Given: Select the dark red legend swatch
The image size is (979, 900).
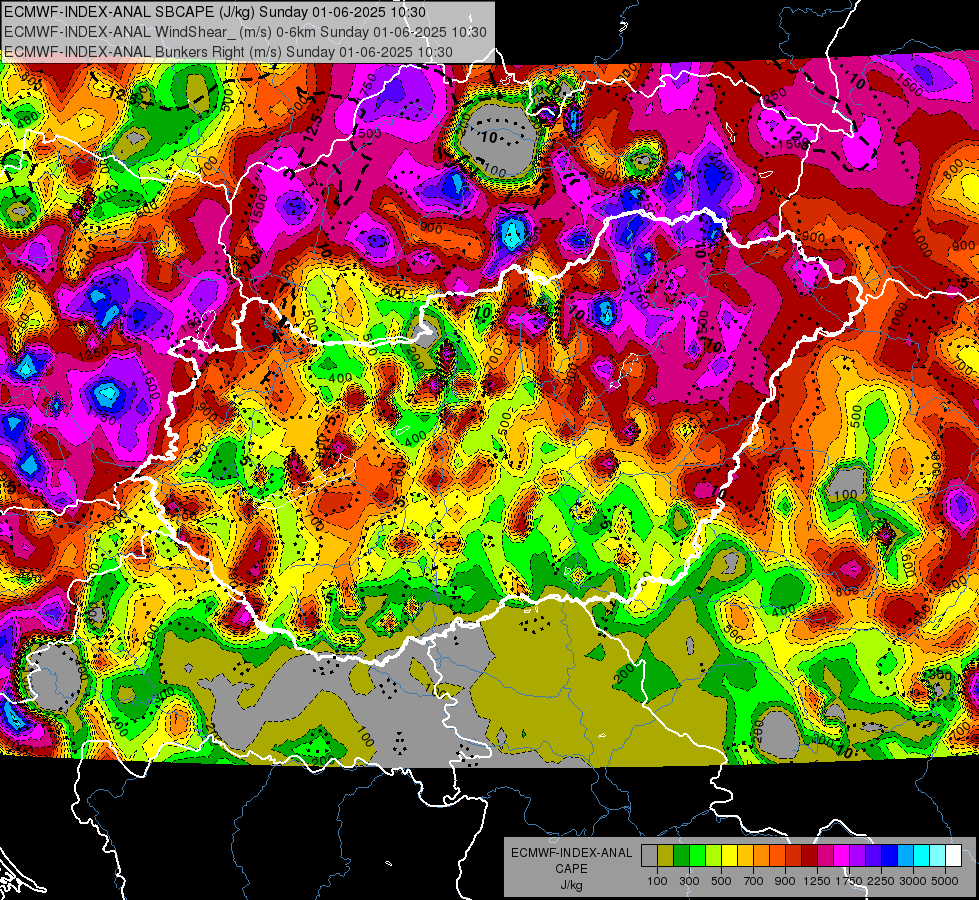Looking at the screenshot, I should point(809,856).
